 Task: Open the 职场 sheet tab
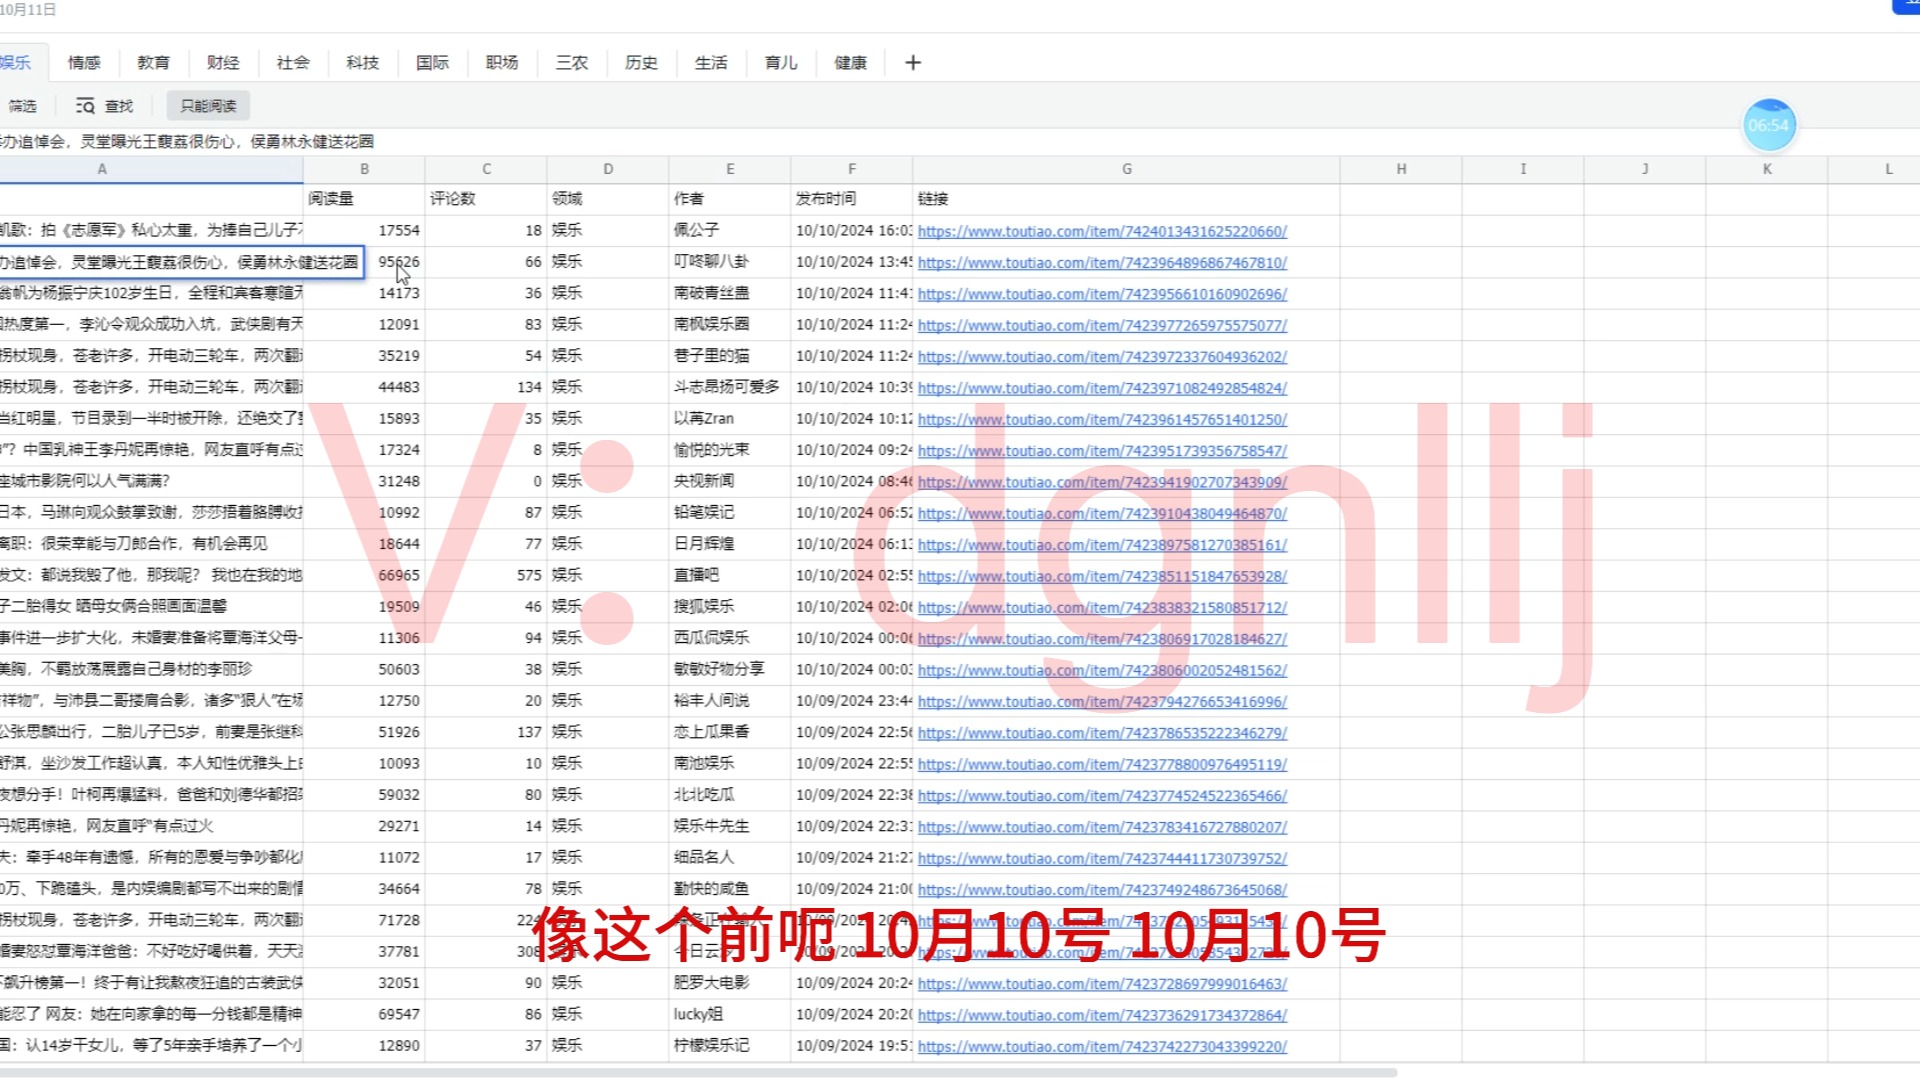[502, 63]
